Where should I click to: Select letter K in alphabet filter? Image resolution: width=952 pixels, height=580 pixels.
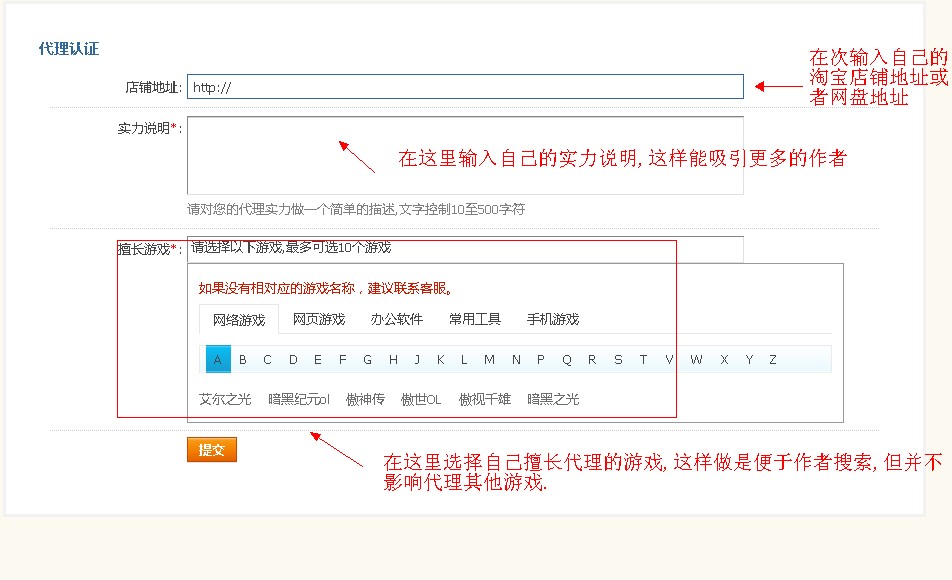(x=441, y=360)
